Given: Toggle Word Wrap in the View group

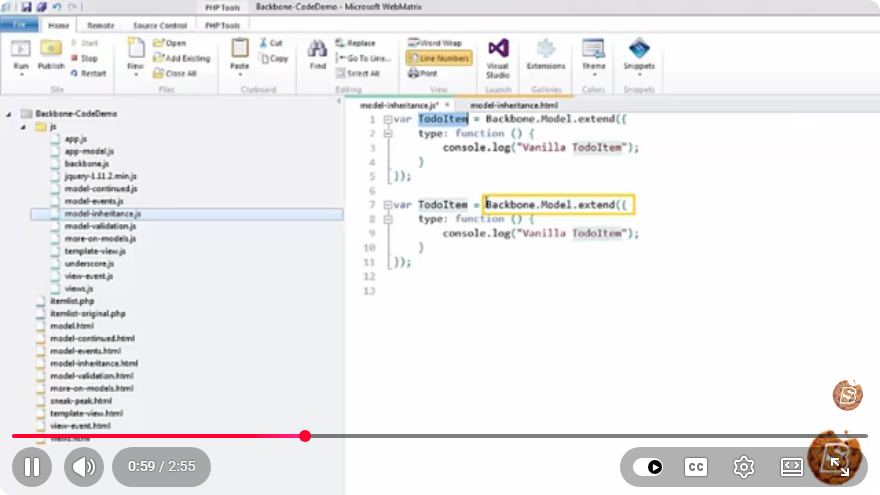Looking at the screenshot, I should point(435,43).
